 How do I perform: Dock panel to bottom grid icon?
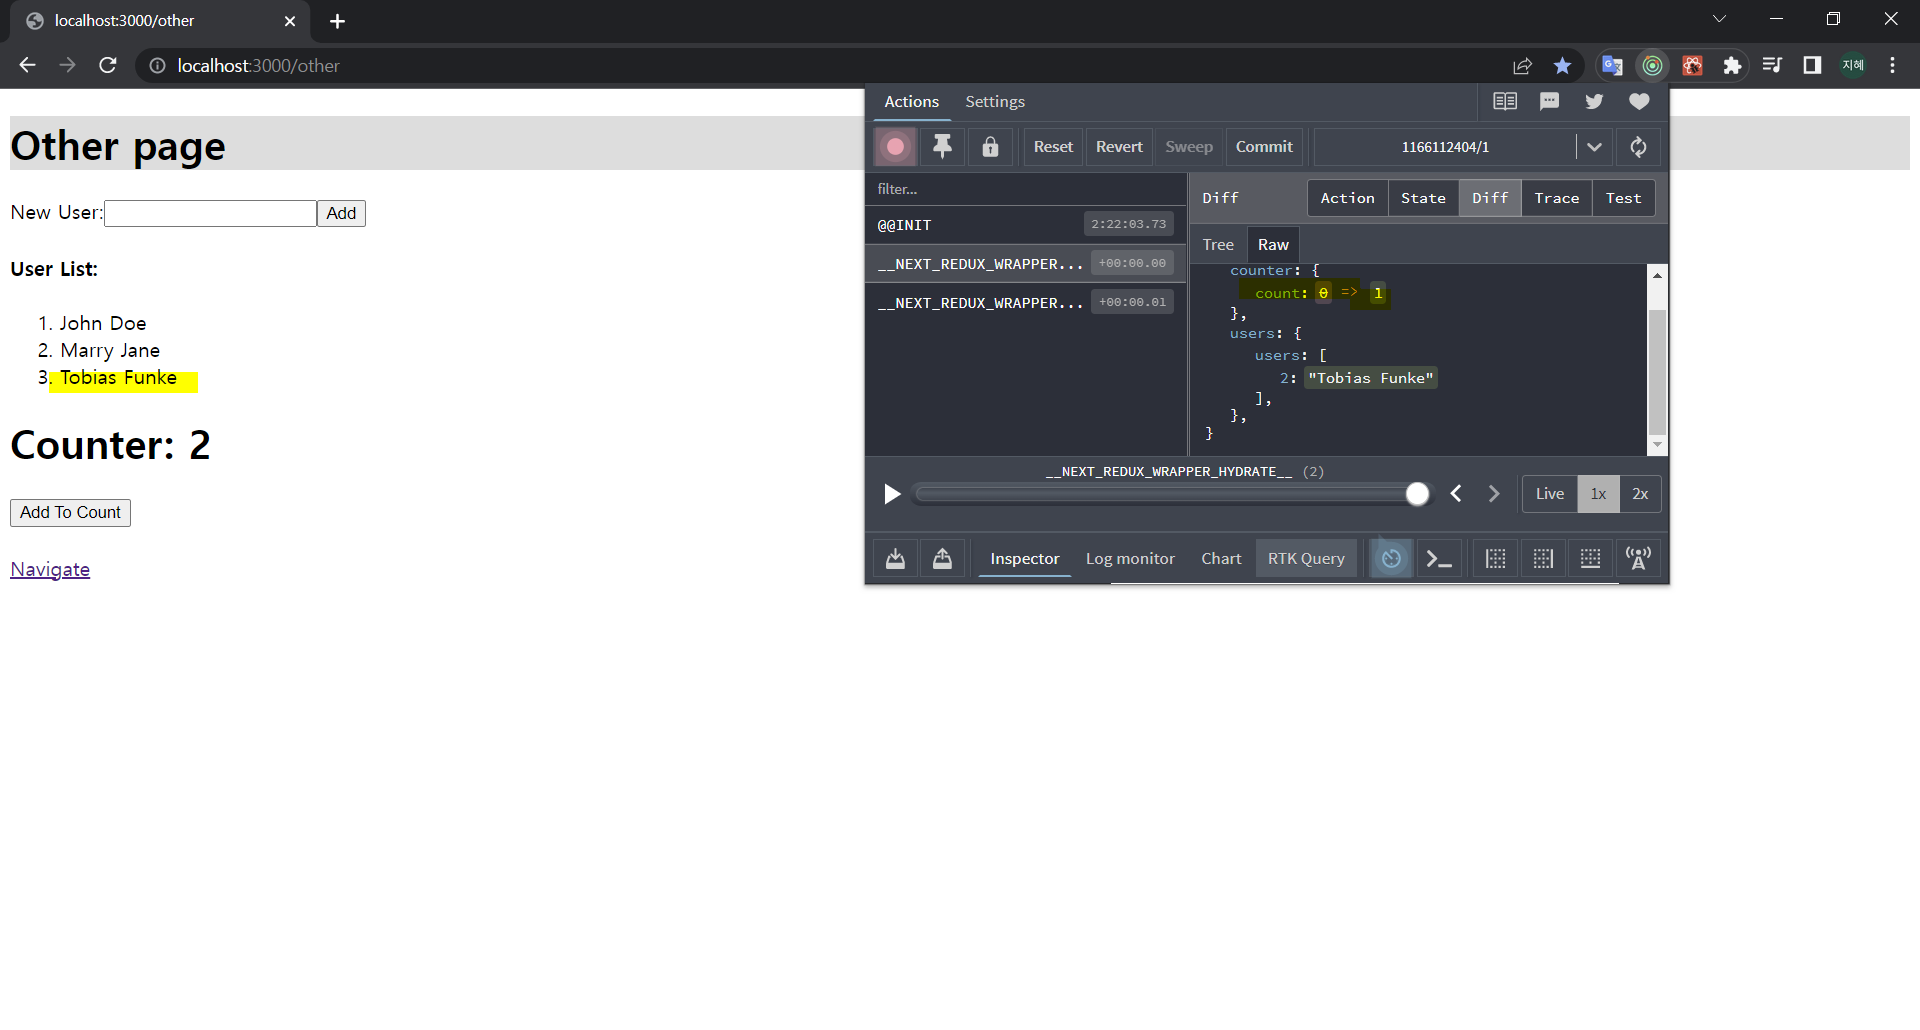point(1590,559)
